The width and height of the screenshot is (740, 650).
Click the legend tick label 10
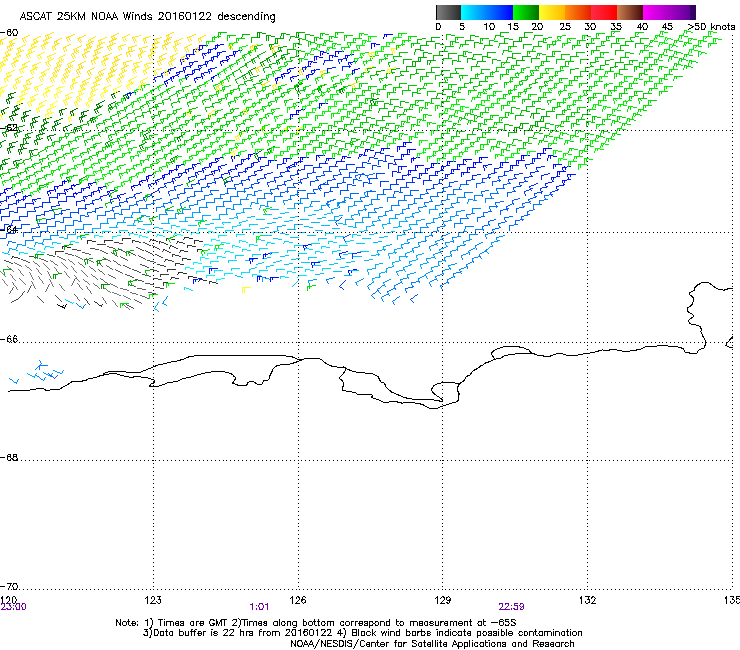pos(489,27)
